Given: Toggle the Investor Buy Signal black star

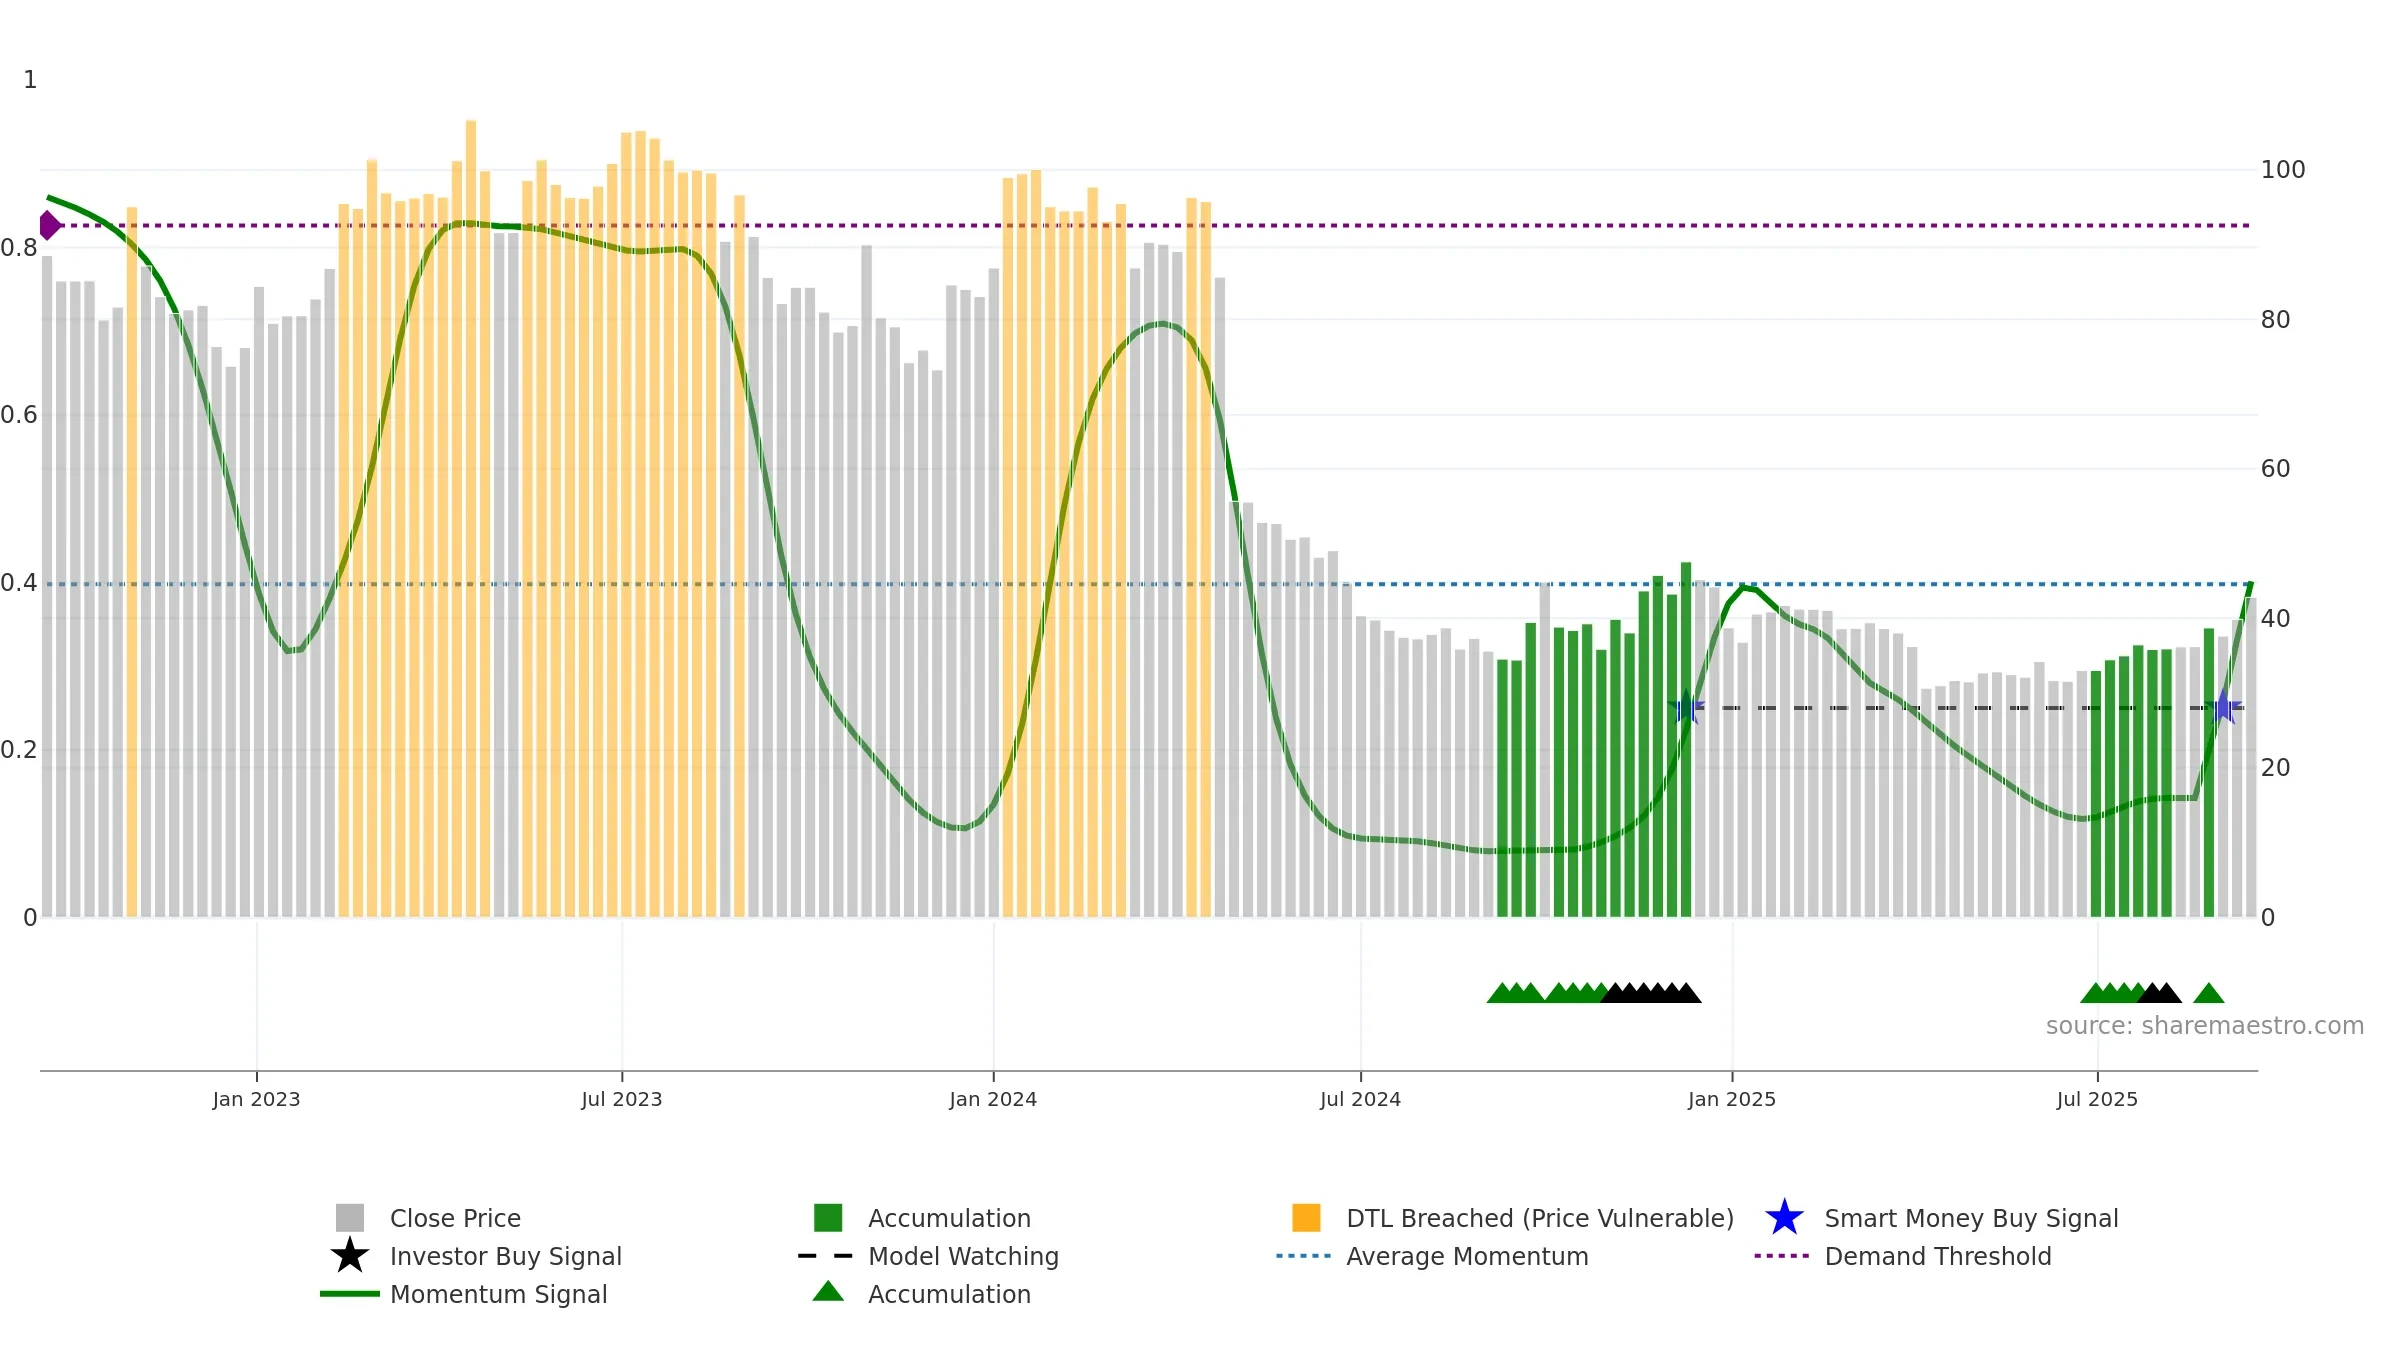Looking at the screenshot, I should [349, 1256].
